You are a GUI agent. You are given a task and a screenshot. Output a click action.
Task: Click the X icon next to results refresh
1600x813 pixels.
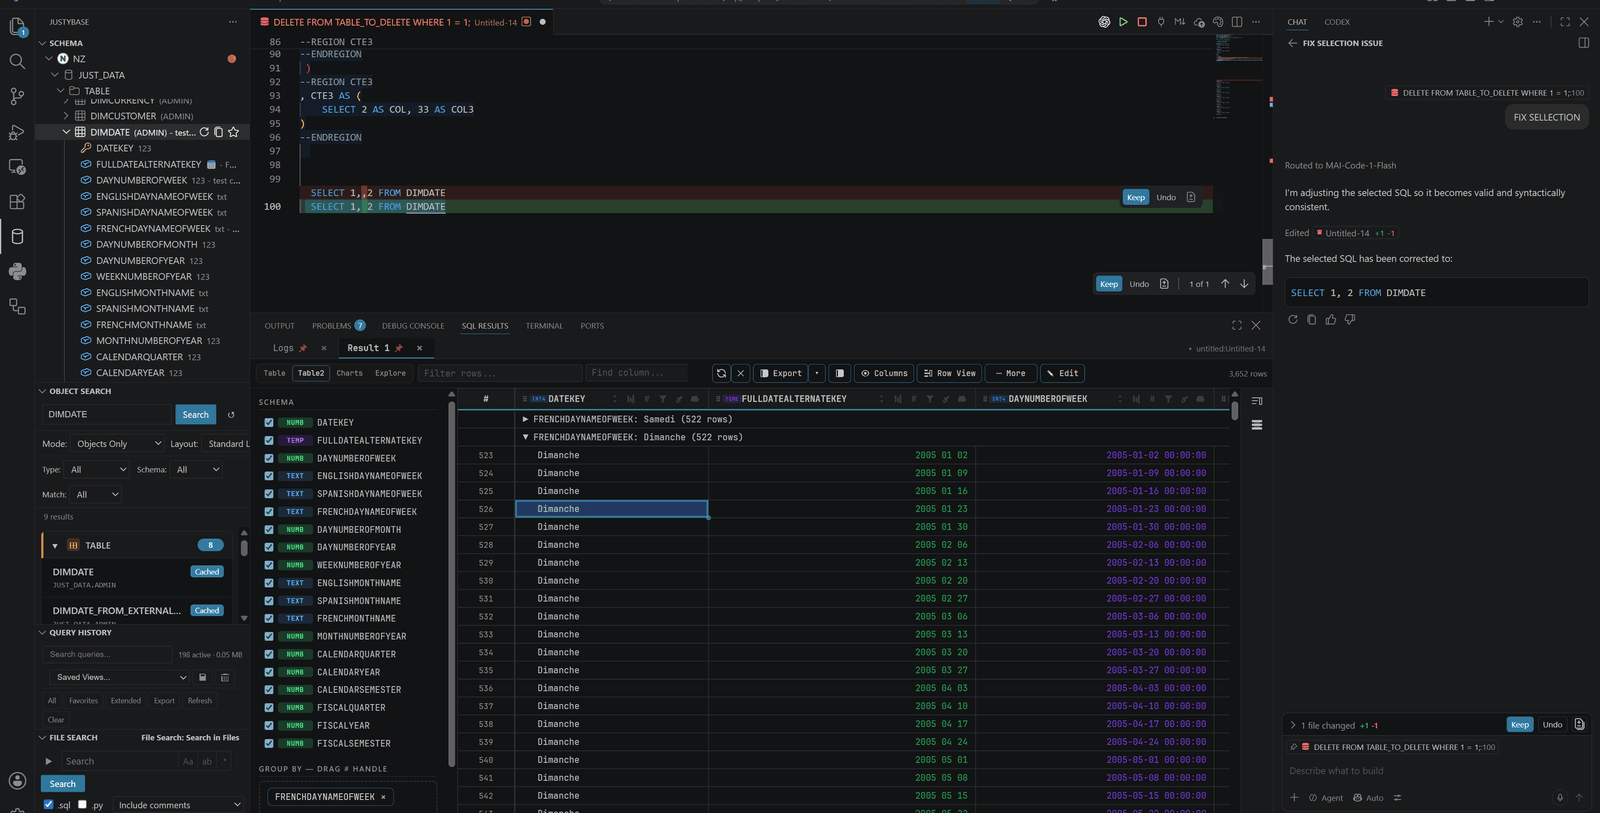click(x=741, y=373)
